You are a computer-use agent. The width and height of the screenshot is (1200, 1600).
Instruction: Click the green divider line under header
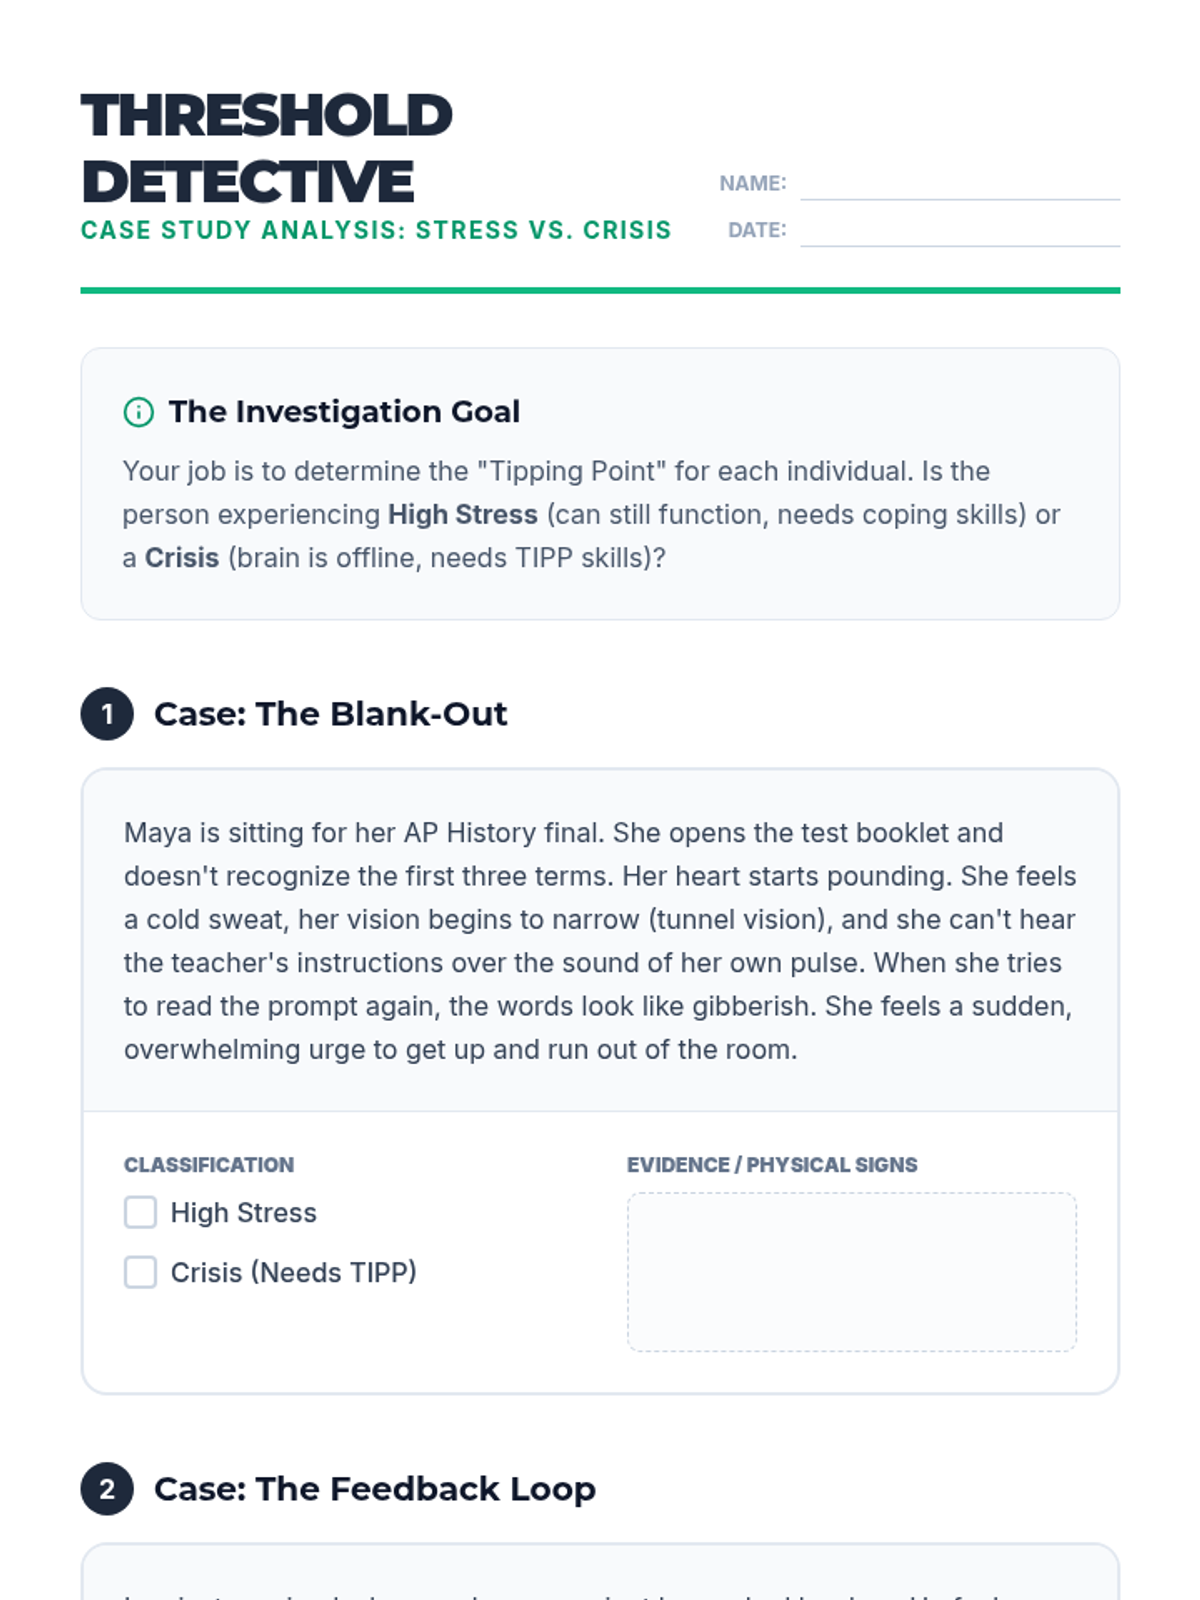pos(600,291)
